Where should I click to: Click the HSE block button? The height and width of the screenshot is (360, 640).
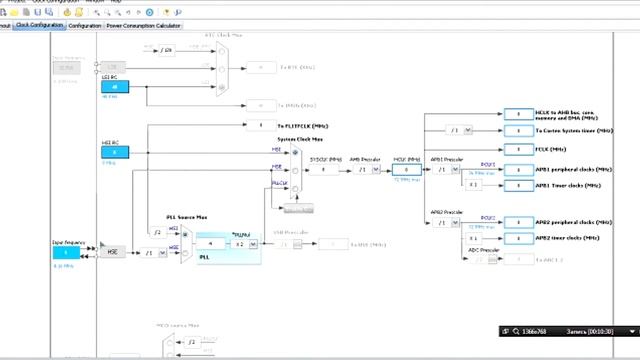pos(113,252)
